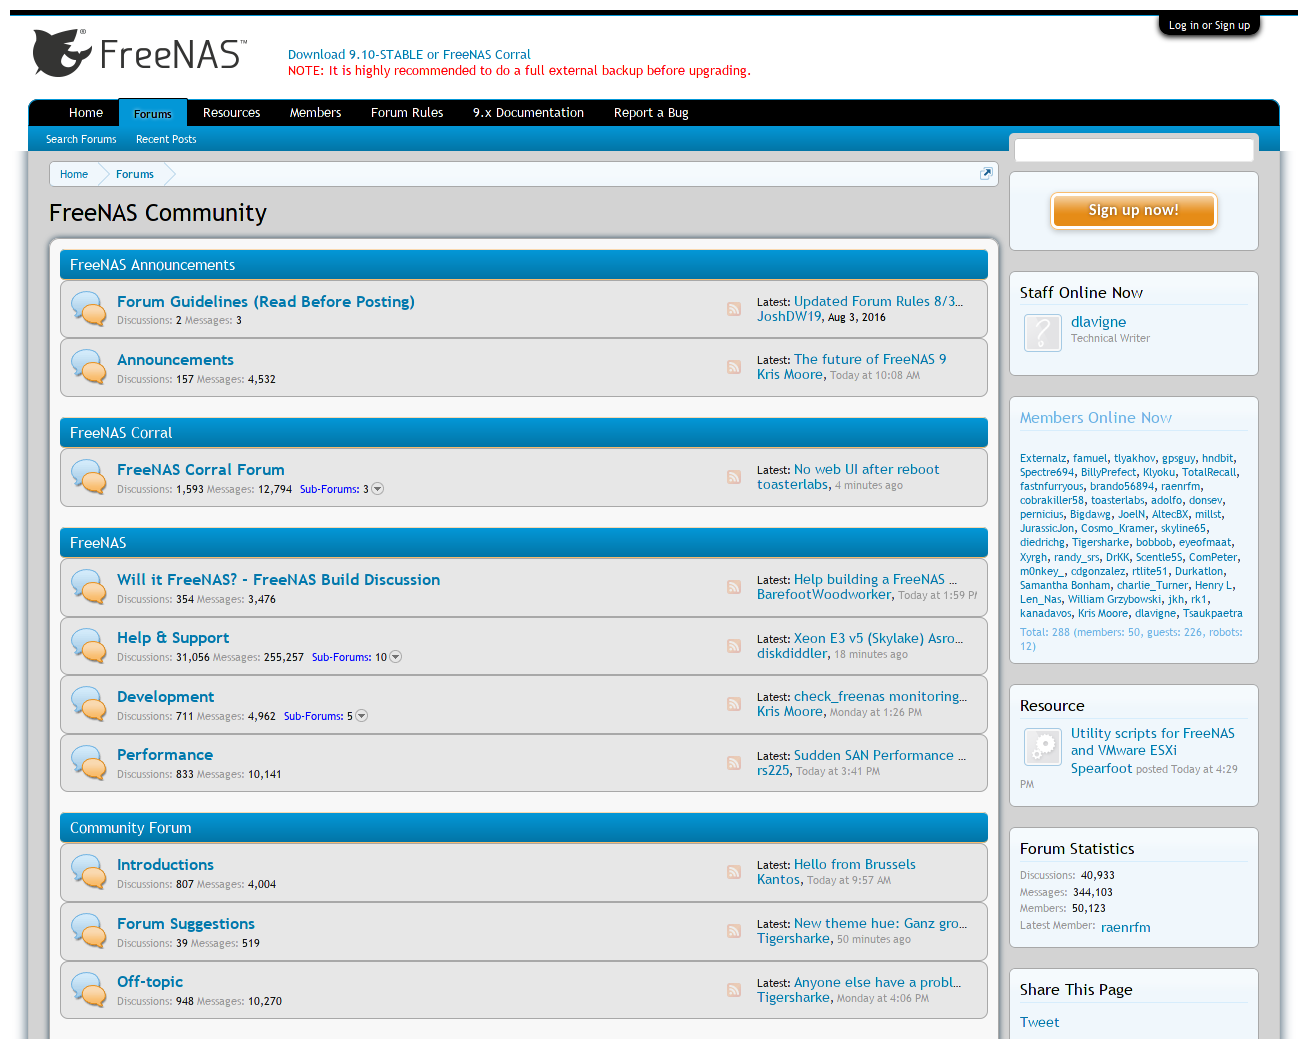Viewport: 1308px width, 1039px height.
Task: Expand Help & Support sub-forums dropdown
Action: (x=396, y=657)
